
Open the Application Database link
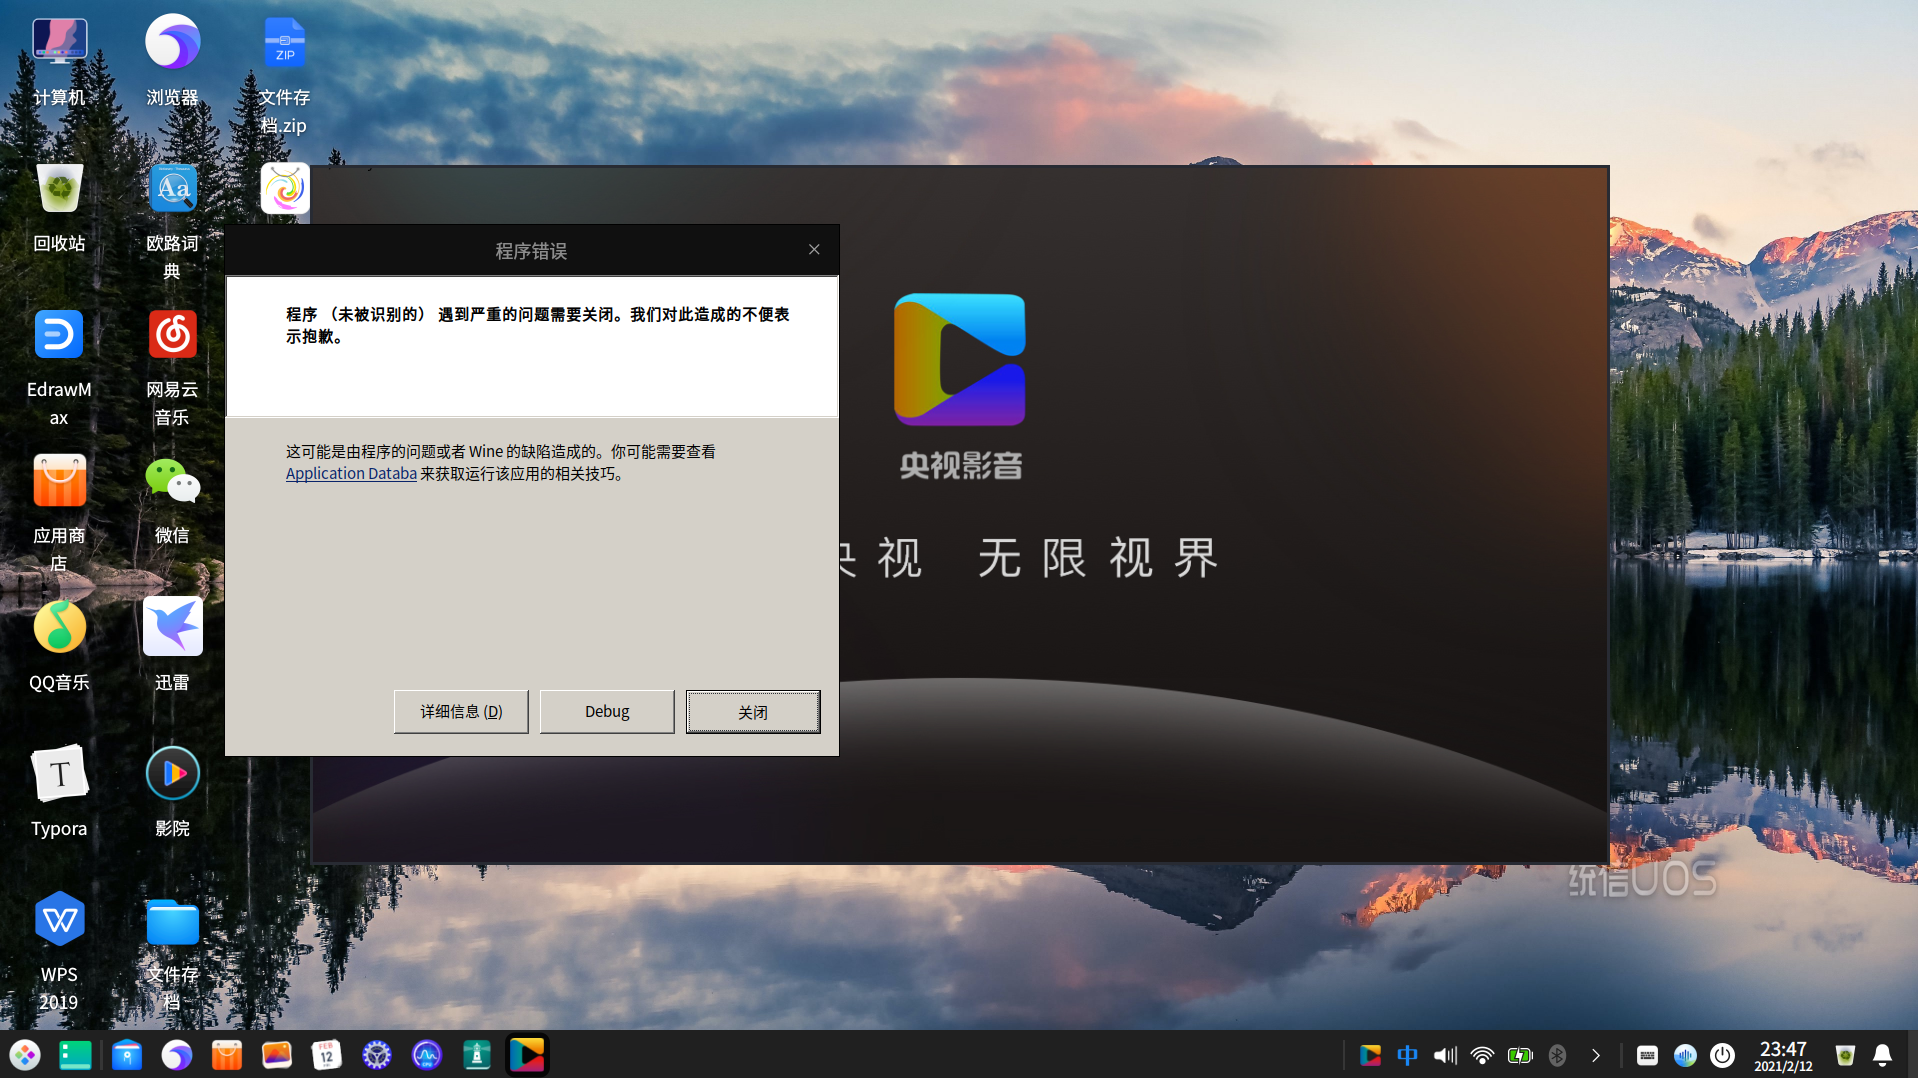tap(351, 474)
